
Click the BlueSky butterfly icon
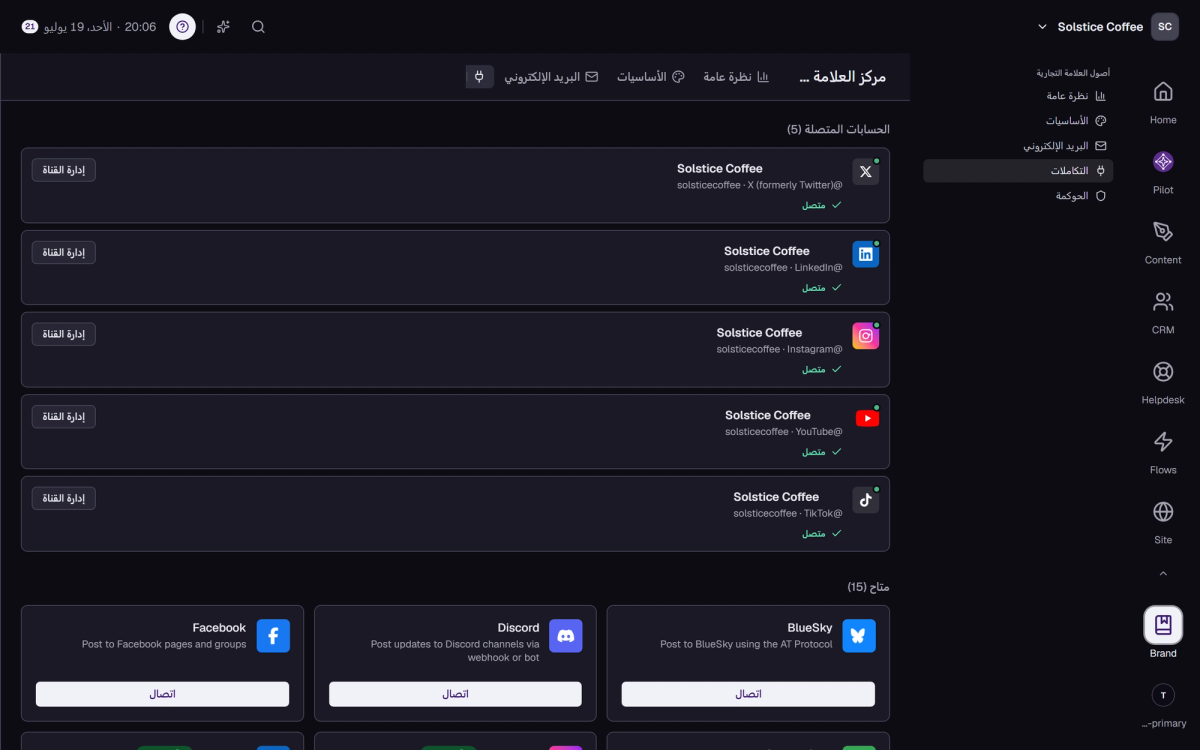click(858, 636)
